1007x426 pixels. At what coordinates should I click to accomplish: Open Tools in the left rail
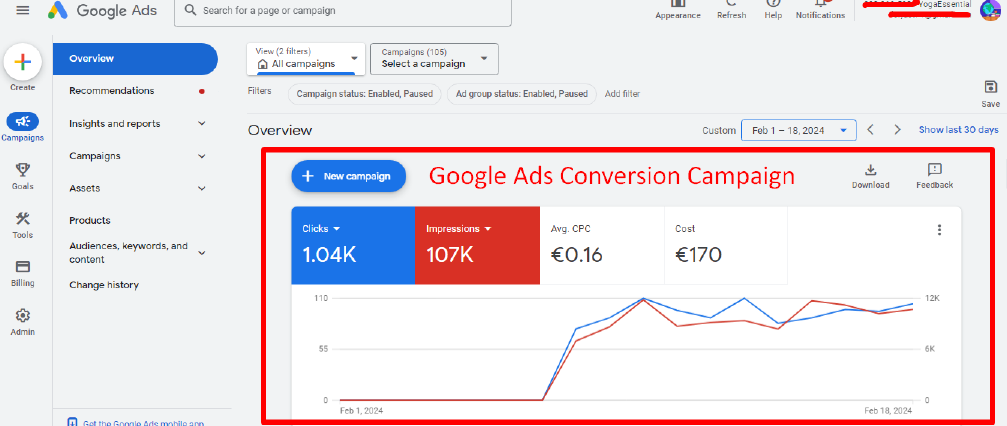coord(22,224)
